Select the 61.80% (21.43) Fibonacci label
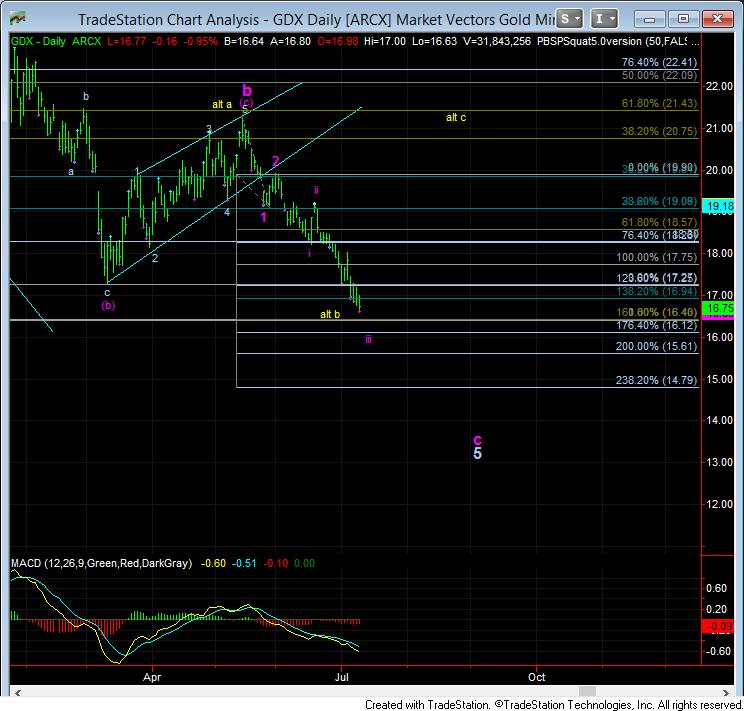 pos(659,103)
